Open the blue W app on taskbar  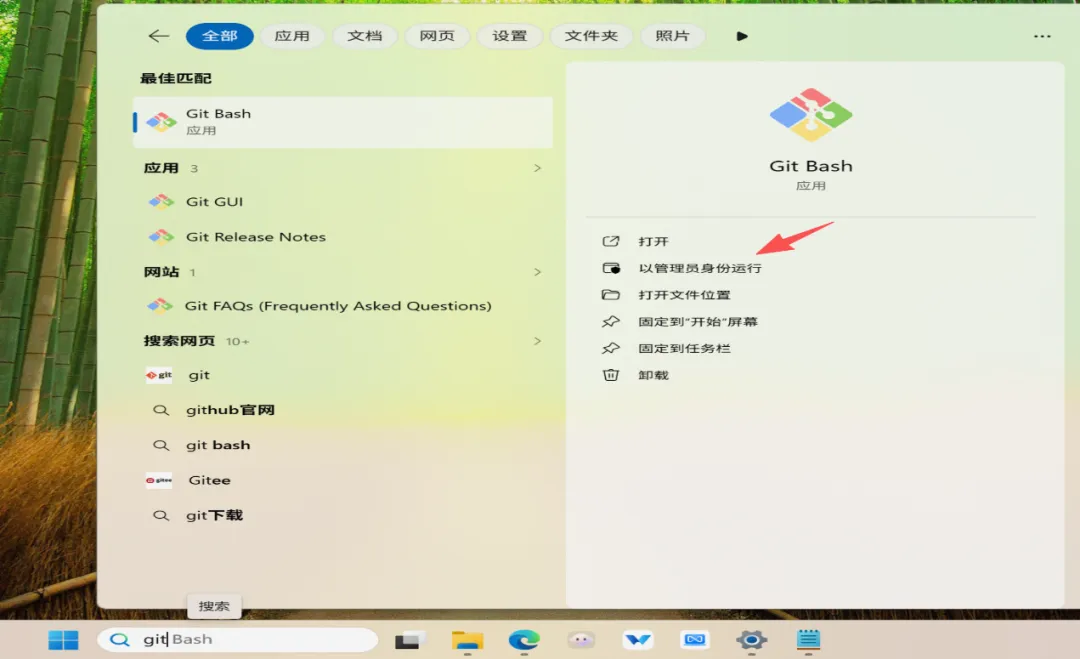(638, 640)
